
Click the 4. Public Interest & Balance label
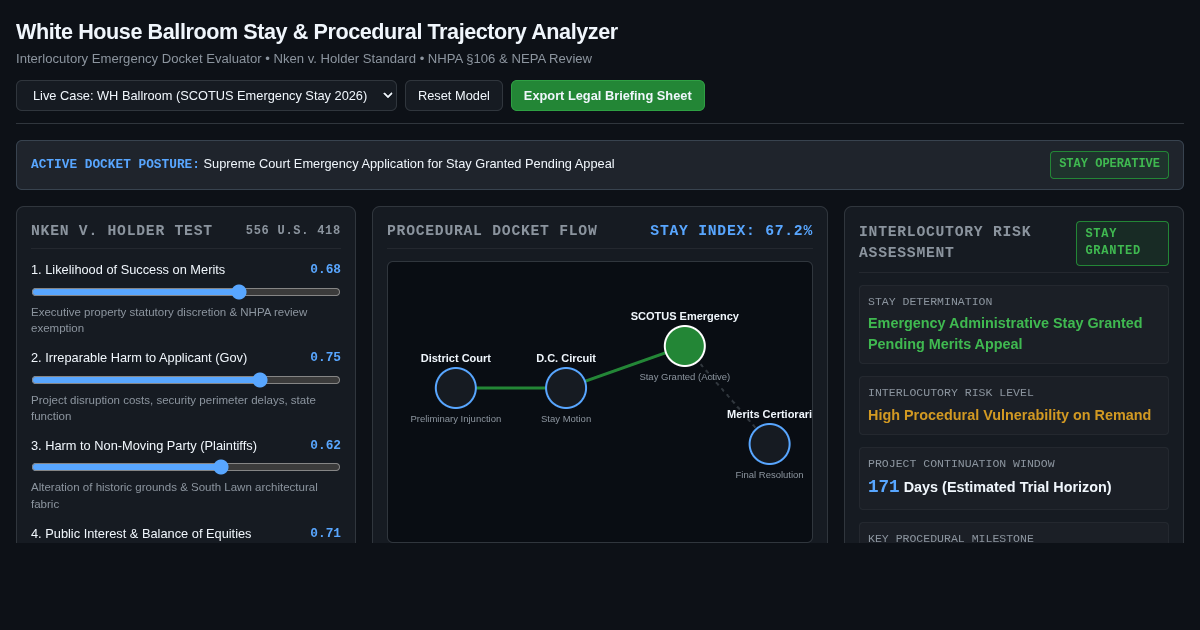141,534
